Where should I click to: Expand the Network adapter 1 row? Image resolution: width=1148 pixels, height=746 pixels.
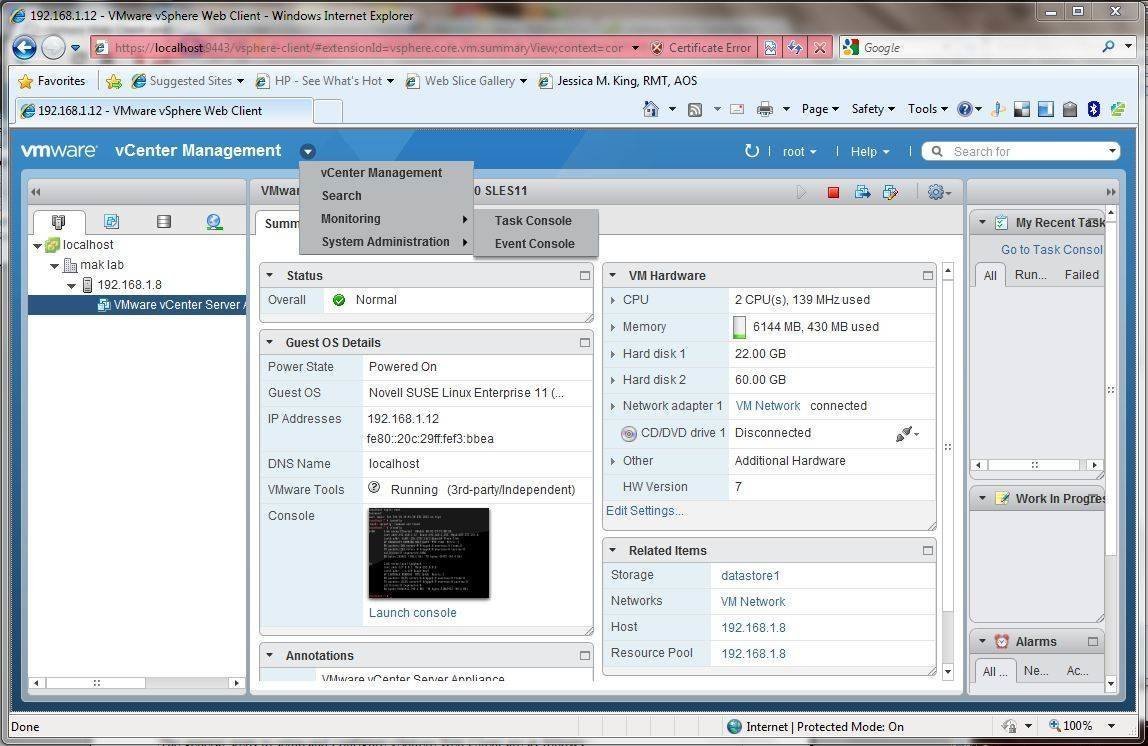pos(613,406)
